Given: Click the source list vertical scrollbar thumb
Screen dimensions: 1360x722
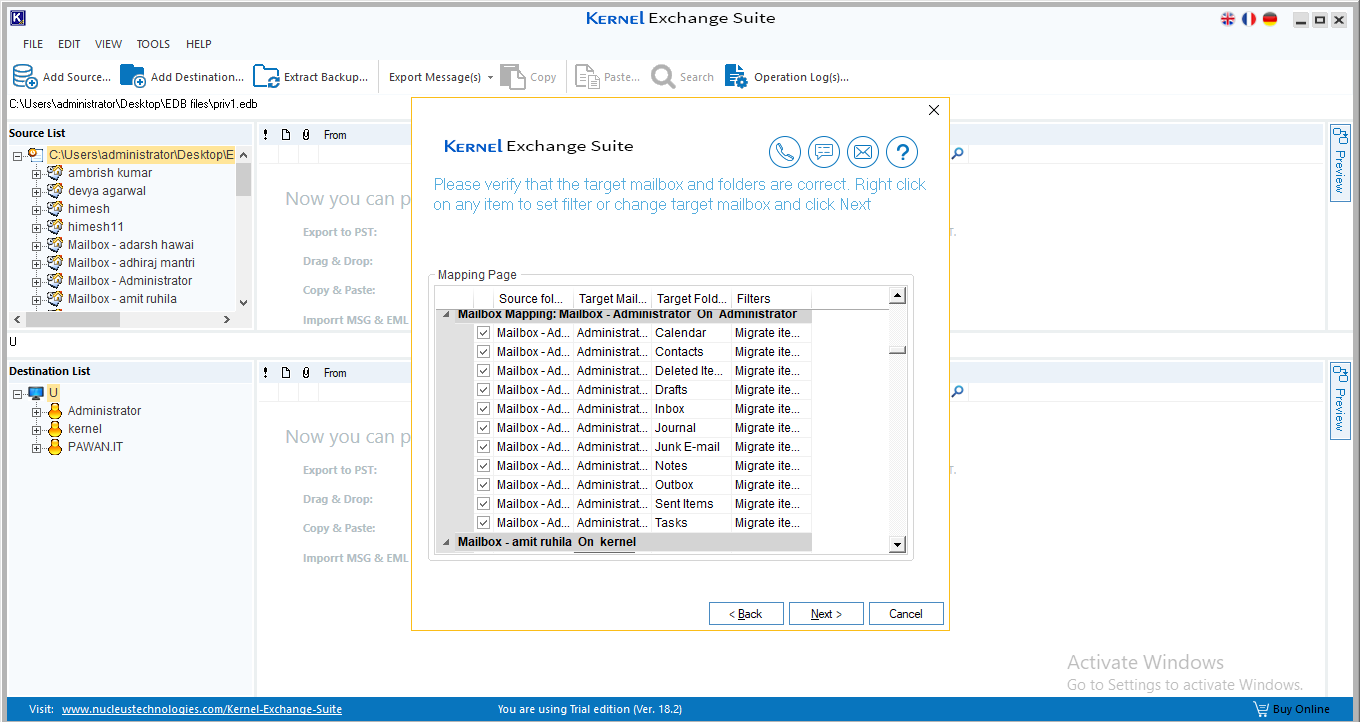Looking at the screenshot, I should click(243, 178).
